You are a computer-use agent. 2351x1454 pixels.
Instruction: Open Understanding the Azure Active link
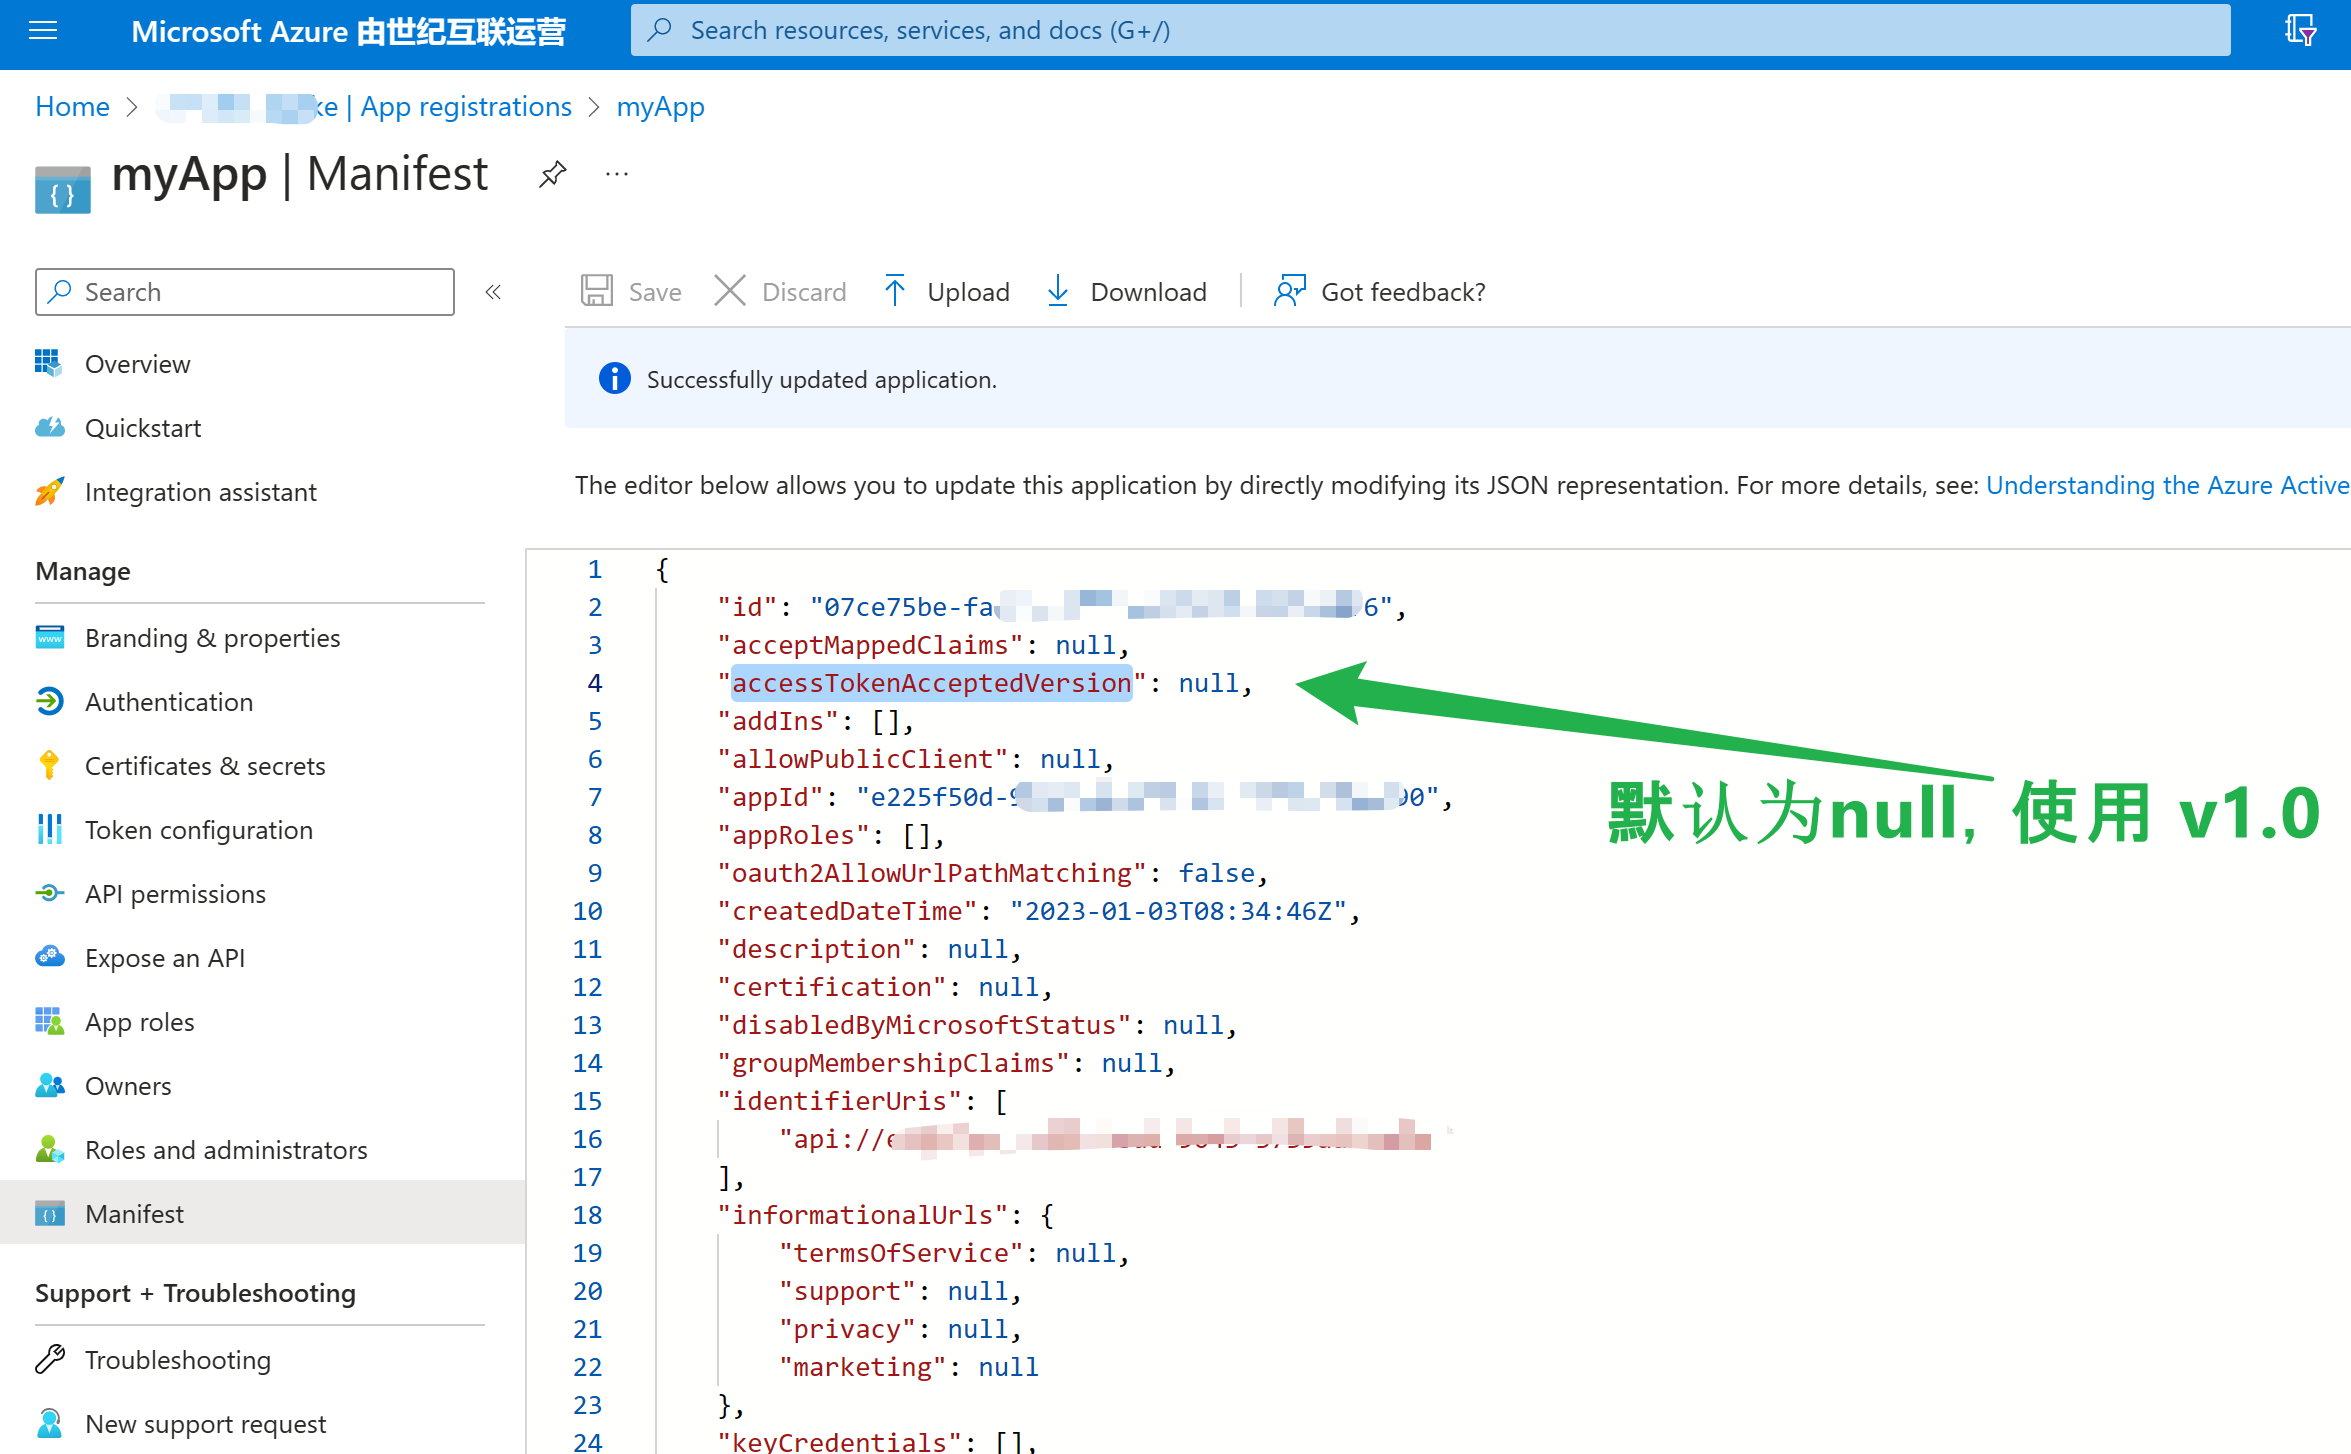(x=2166, y=485)
